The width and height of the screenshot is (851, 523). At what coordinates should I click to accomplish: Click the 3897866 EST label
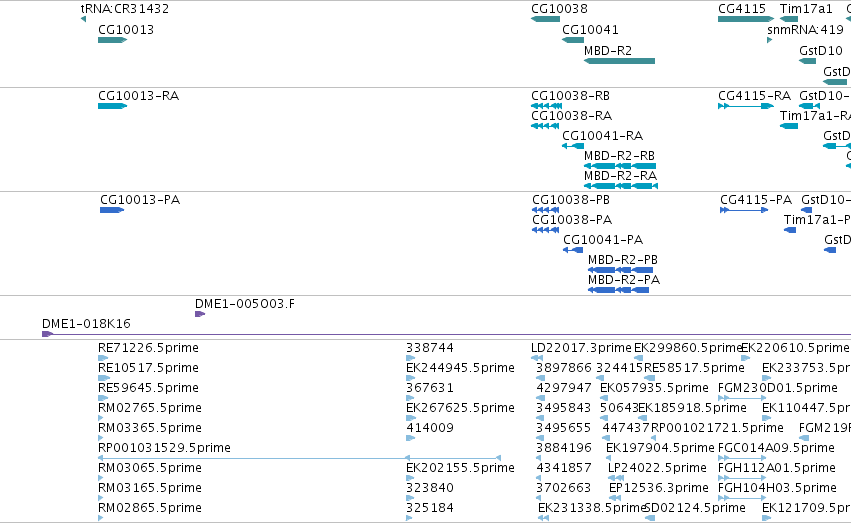click(x=564, y=368)
